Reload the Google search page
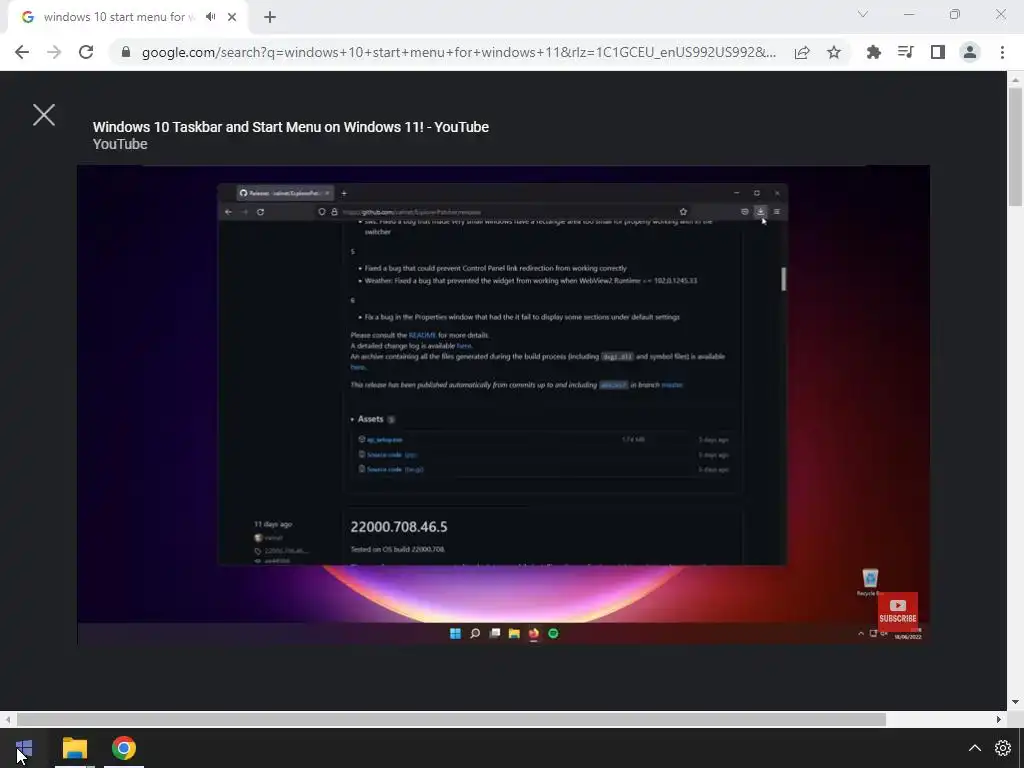 (x=86, y=52)
